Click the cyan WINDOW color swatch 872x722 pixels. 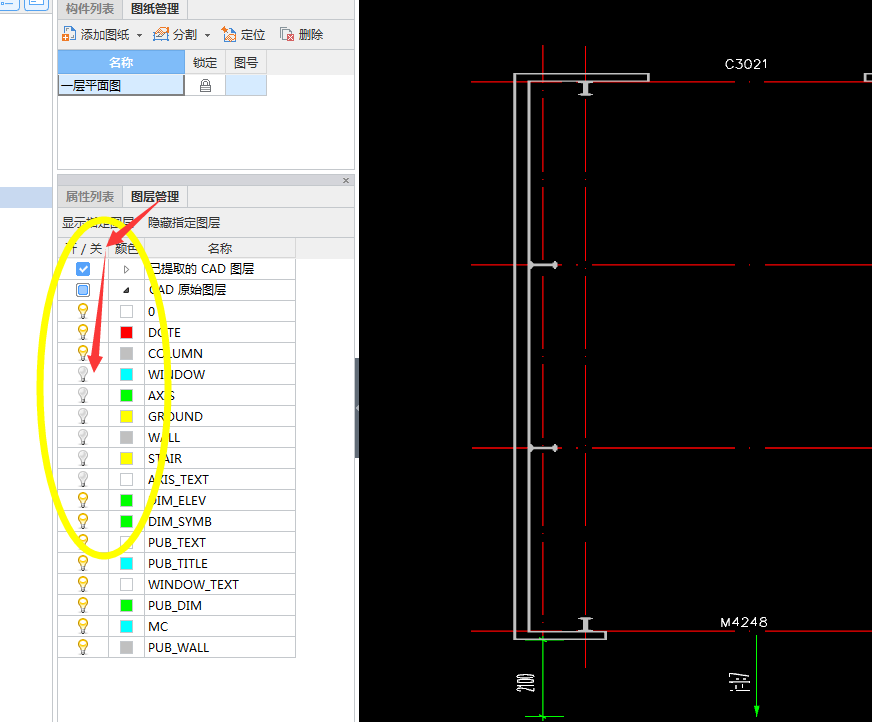[x=126, y=374]
